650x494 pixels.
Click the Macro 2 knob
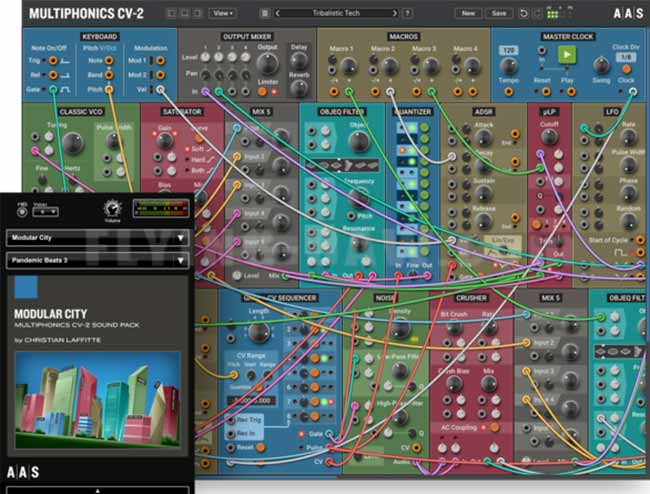click(x=389, y=66)
